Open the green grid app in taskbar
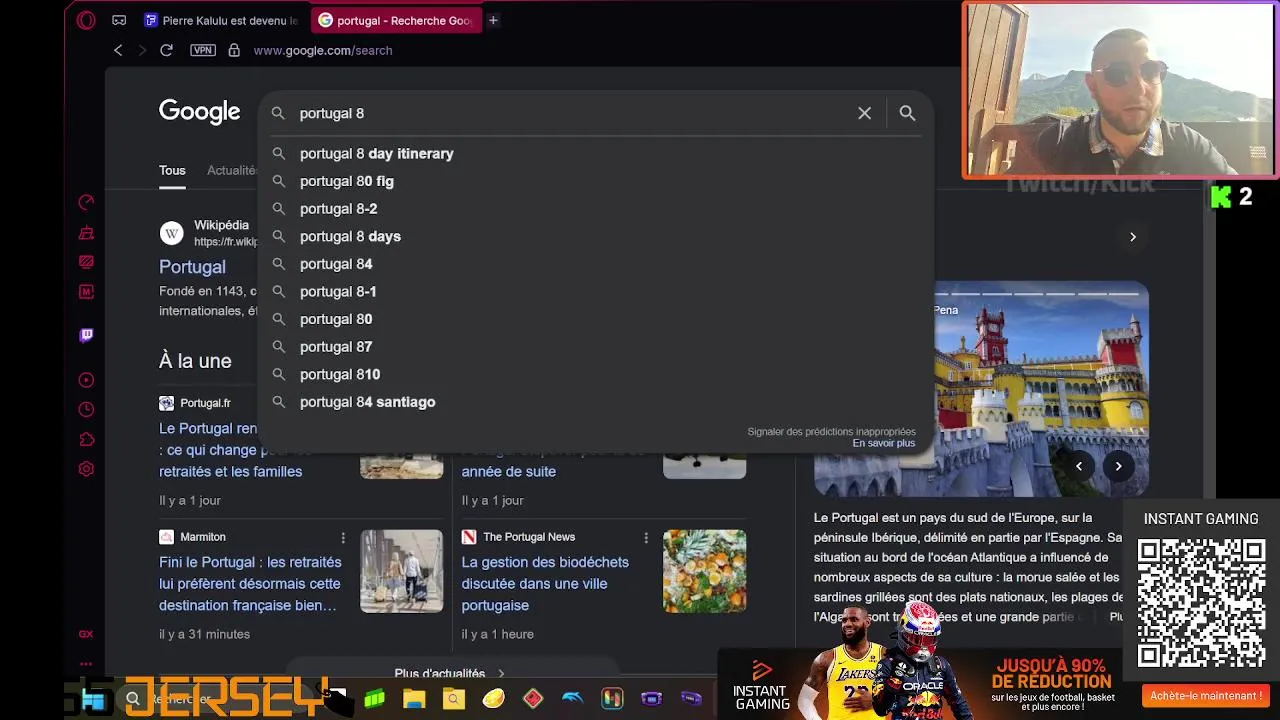This screenshot has width=1280, height=720. click(374, 699)
